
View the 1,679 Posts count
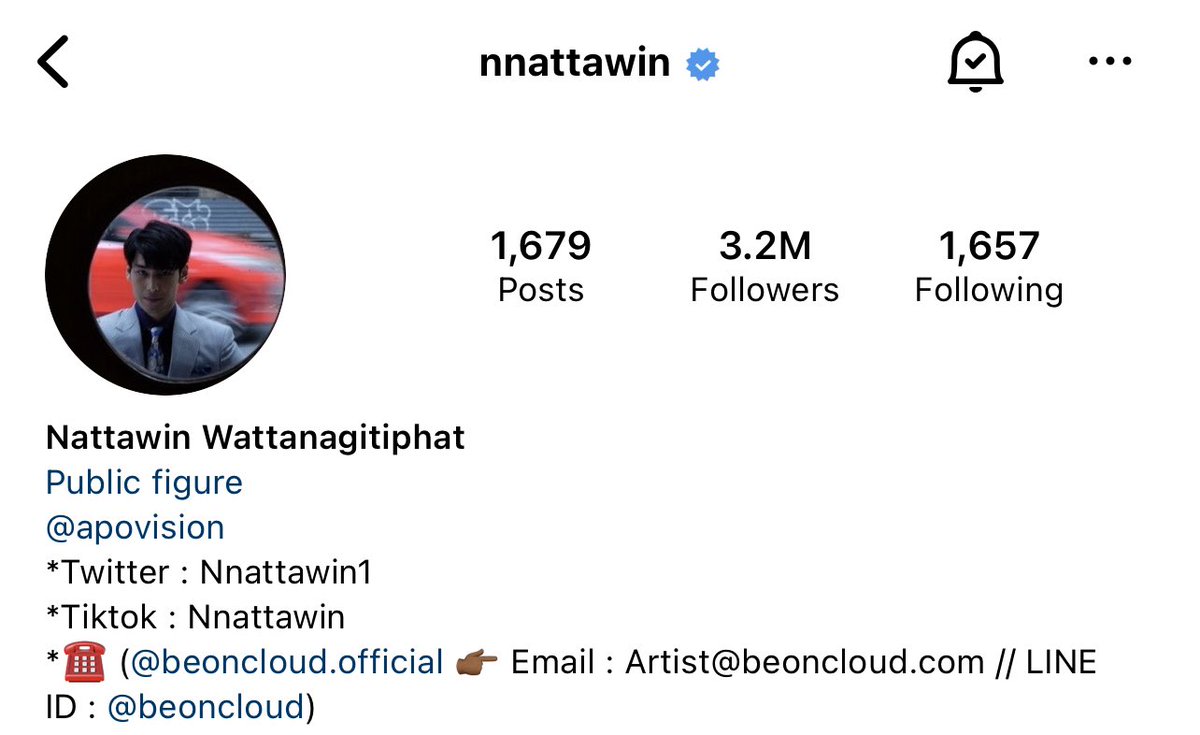point(541,266)
